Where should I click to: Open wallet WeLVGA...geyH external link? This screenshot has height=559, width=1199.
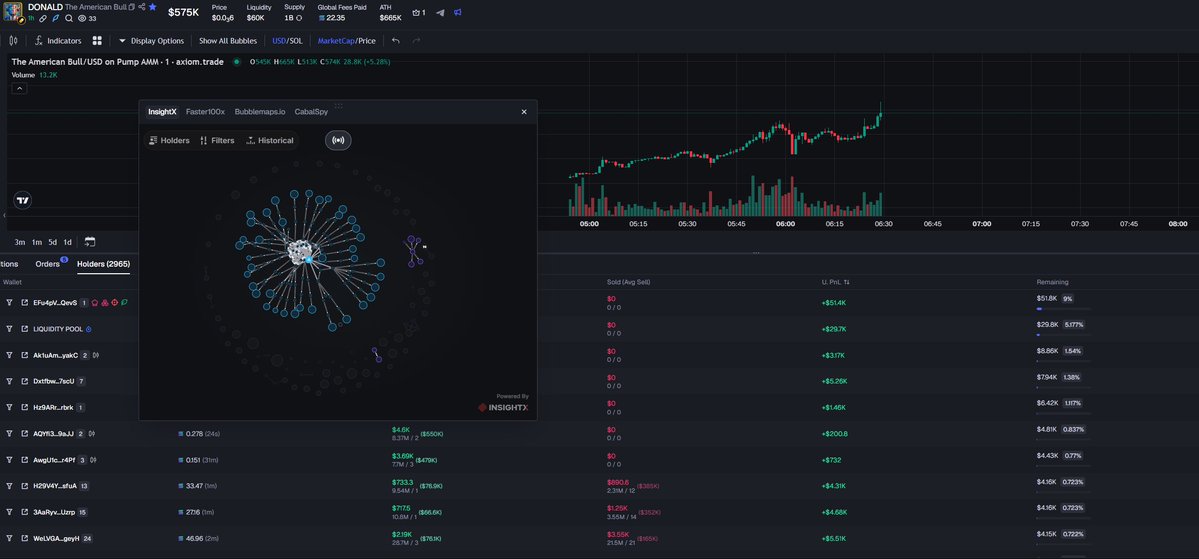pos(24,538)
